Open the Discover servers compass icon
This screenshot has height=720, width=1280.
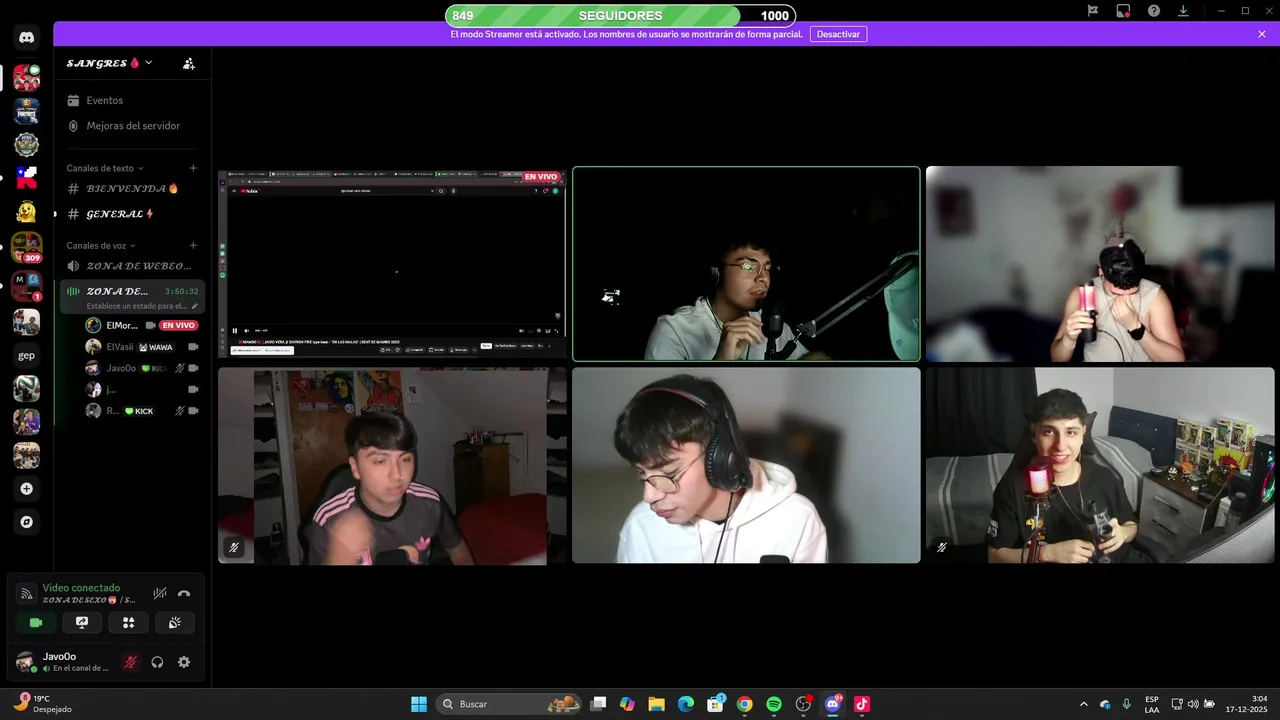(x=27, y=522)
